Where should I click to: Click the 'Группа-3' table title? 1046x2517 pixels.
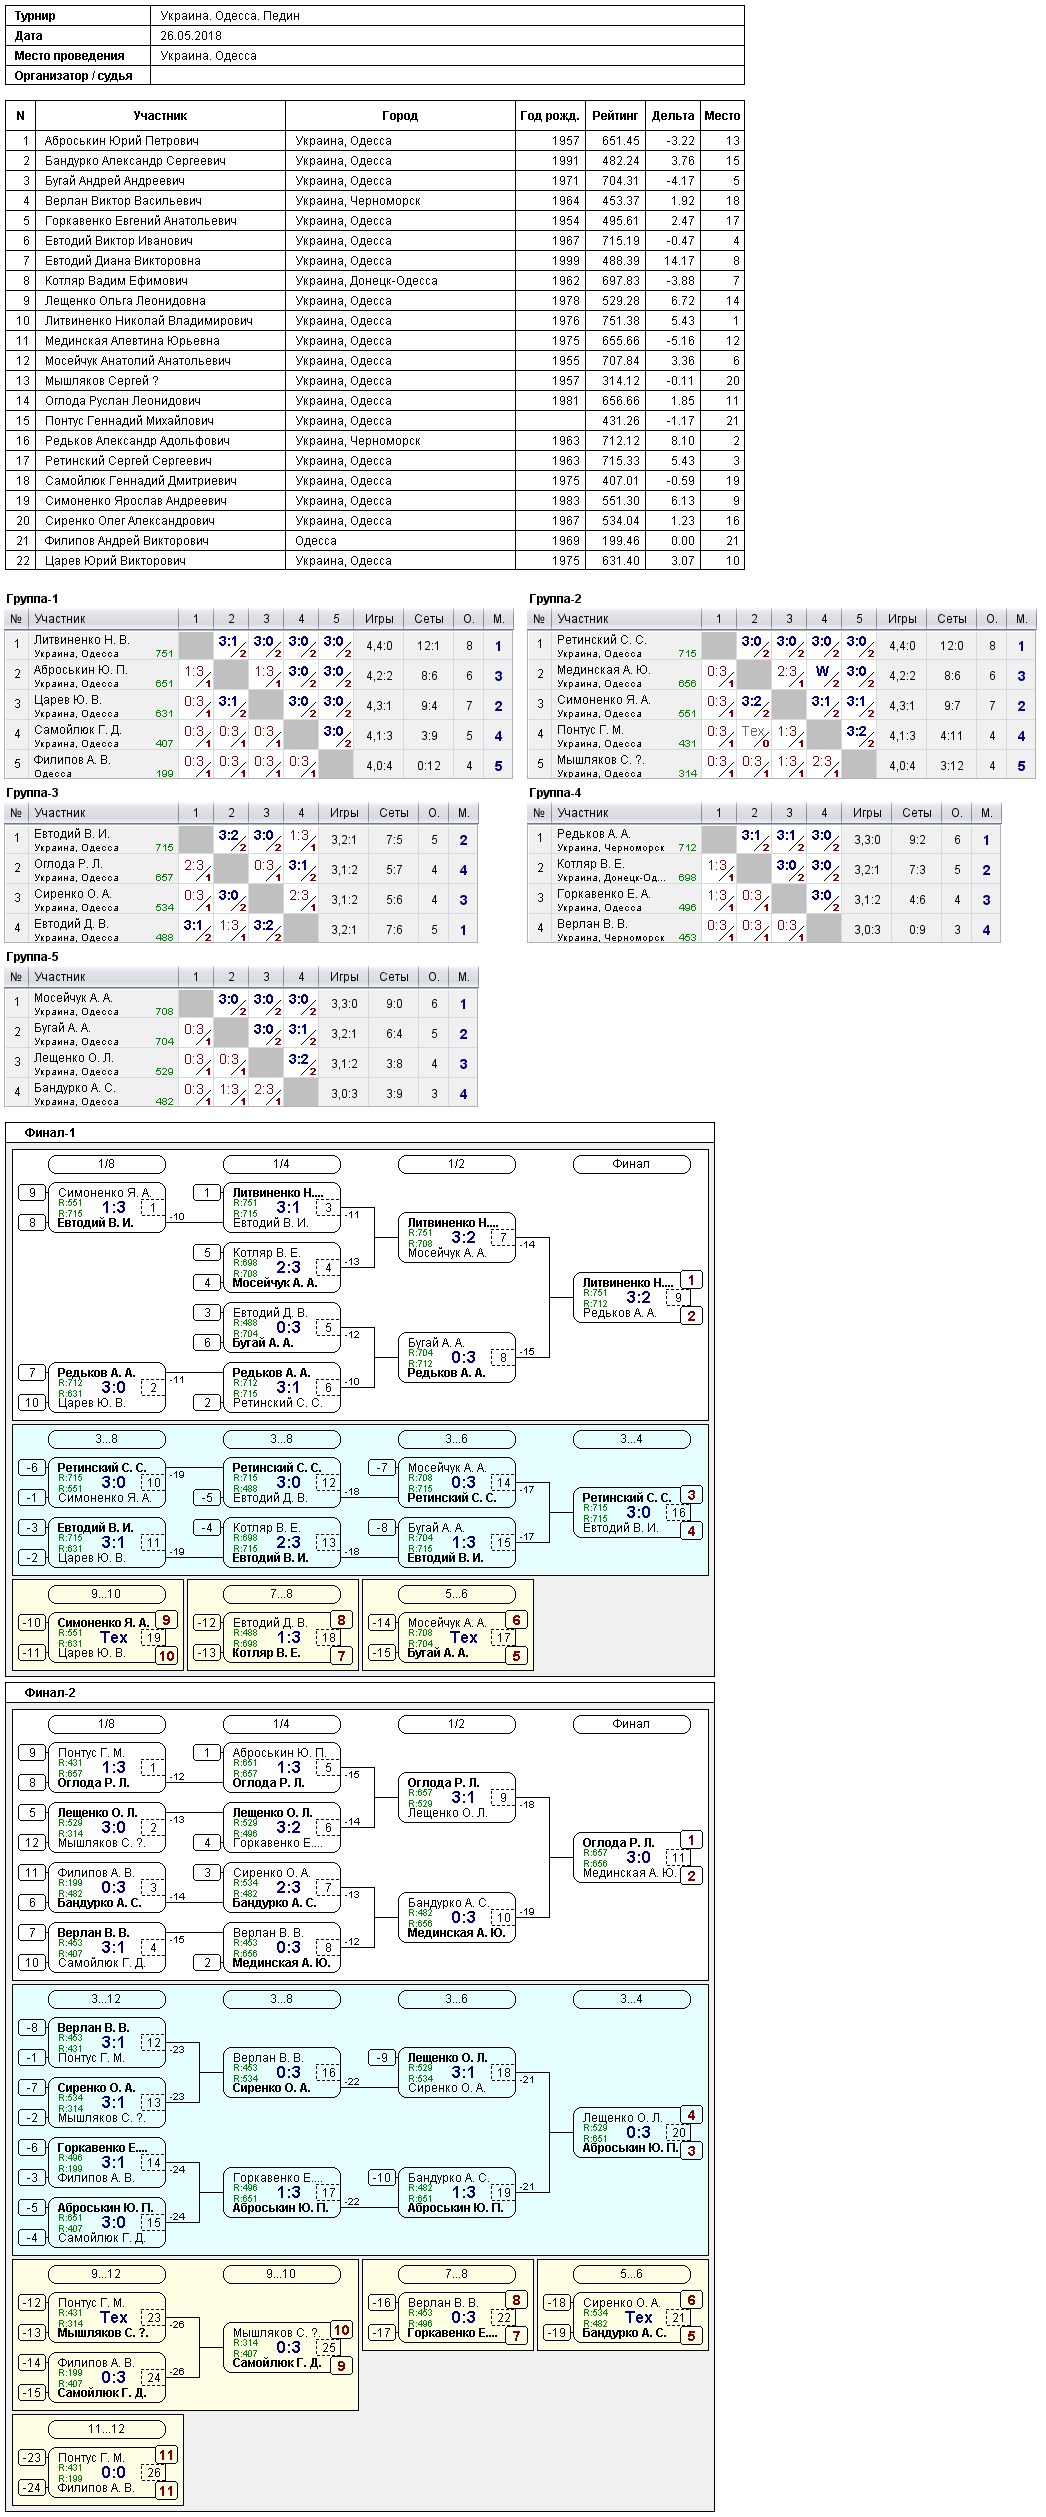point(32,793)
